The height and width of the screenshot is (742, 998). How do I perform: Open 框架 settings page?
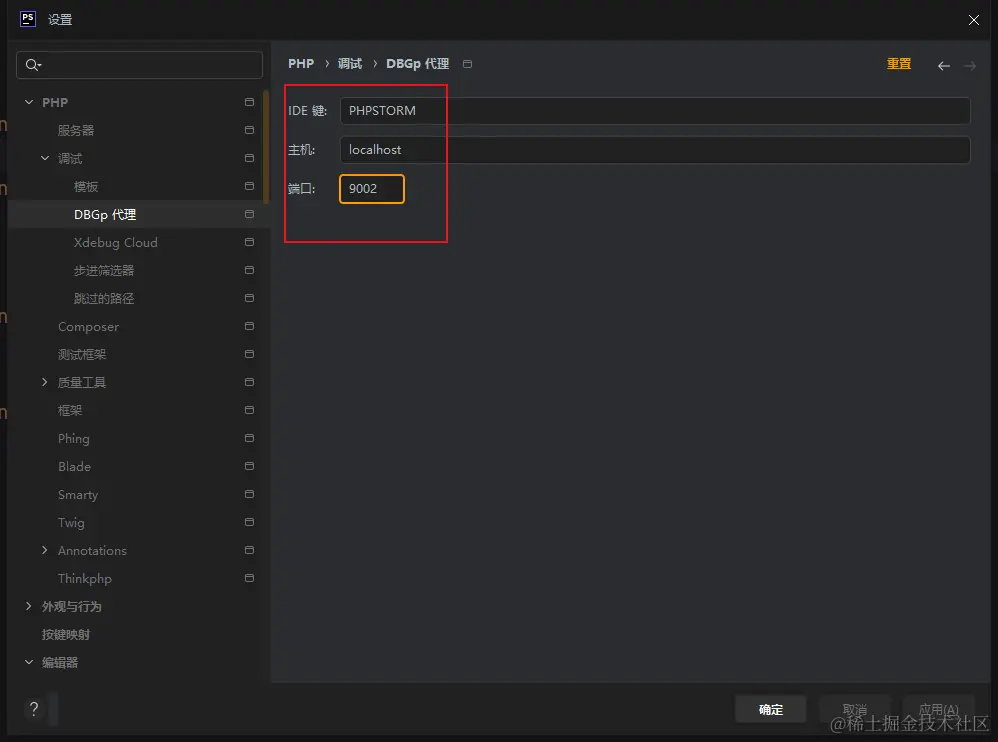(70, 410)
